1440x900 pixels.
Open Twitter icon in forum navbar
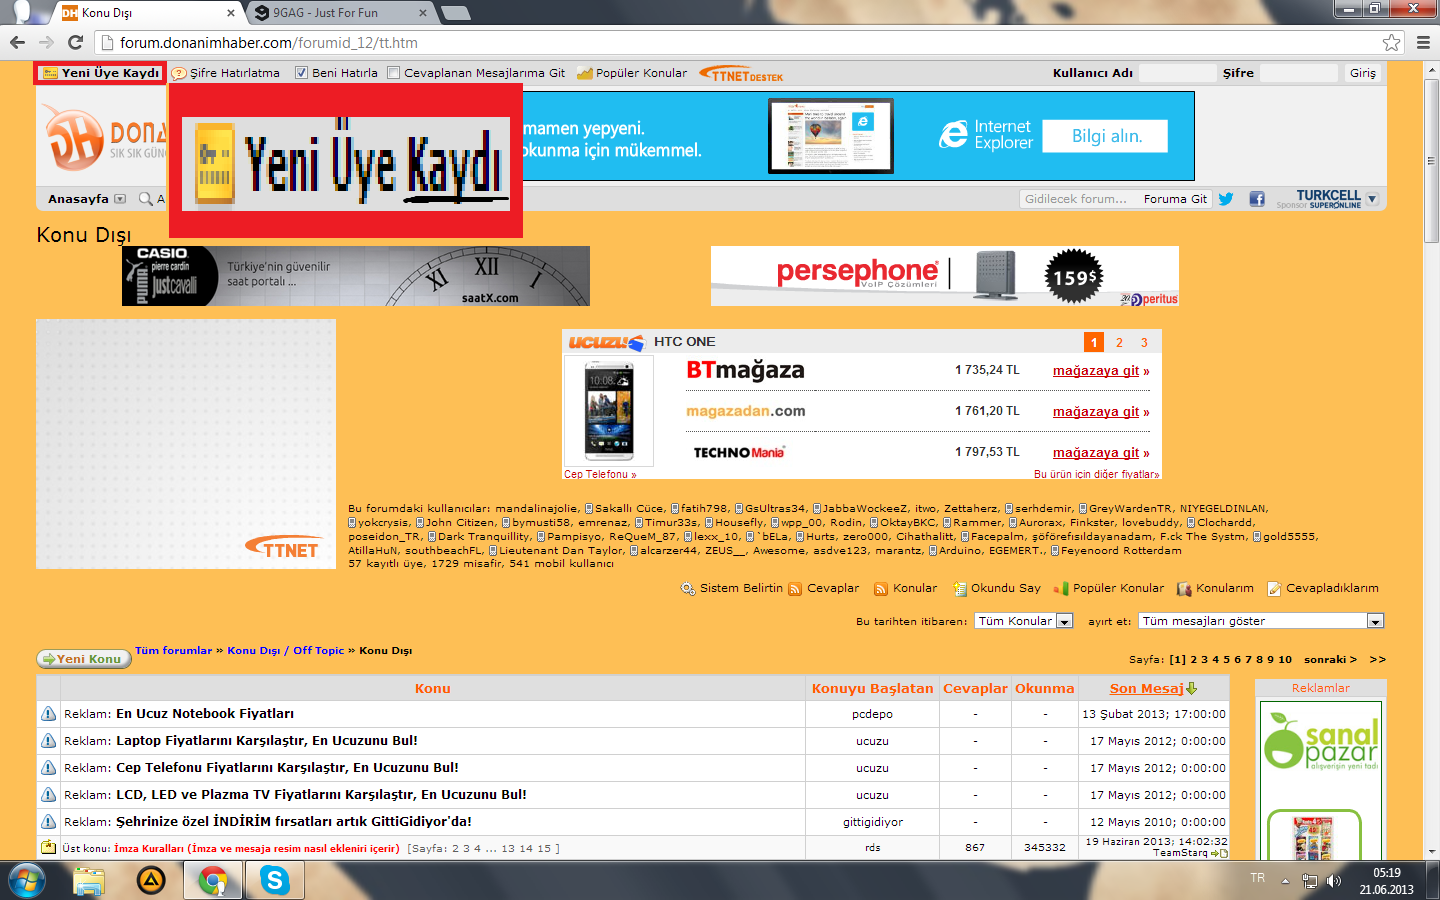[x=1226, y=199]
